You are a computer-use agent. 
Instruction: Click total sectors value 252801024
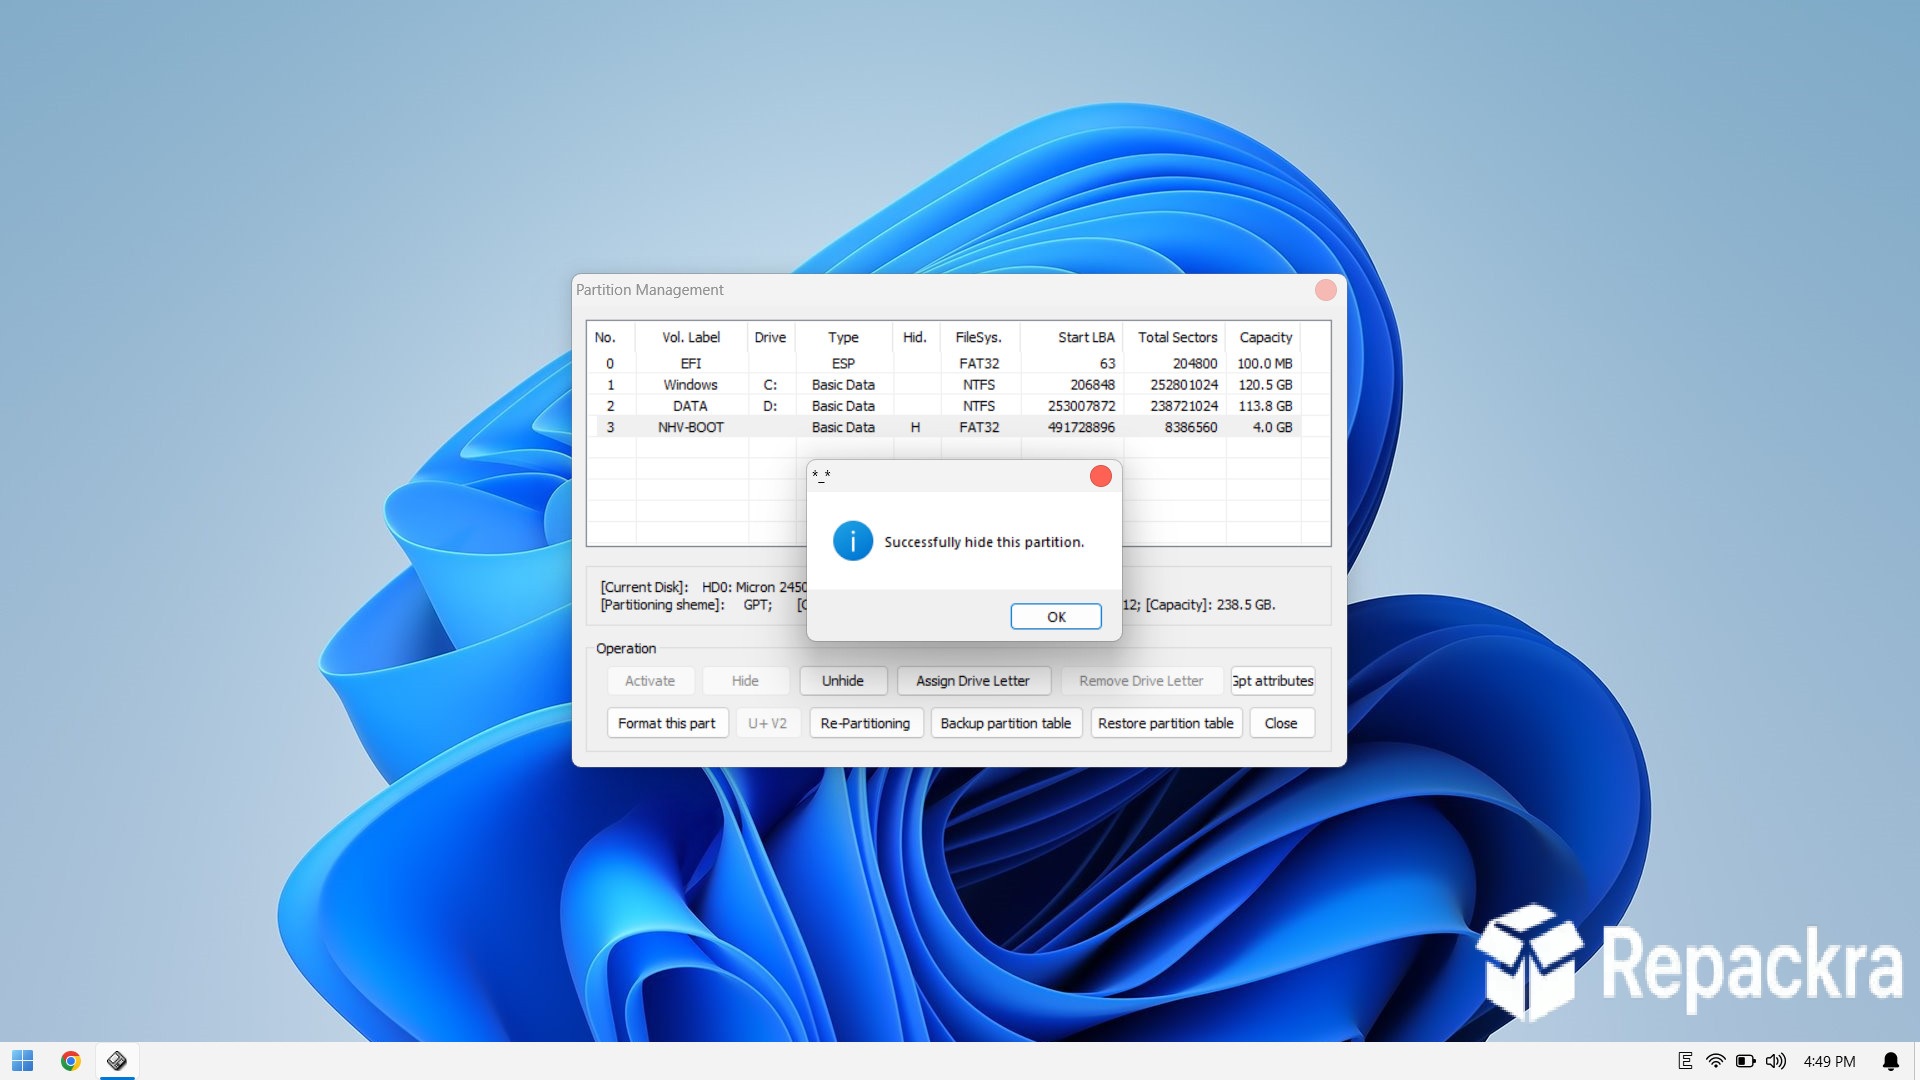coord(1184,385)
